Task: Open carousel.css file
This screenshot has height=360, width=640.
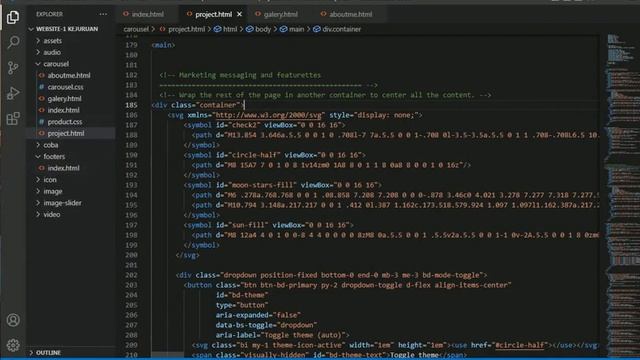Action: [65, 87]
